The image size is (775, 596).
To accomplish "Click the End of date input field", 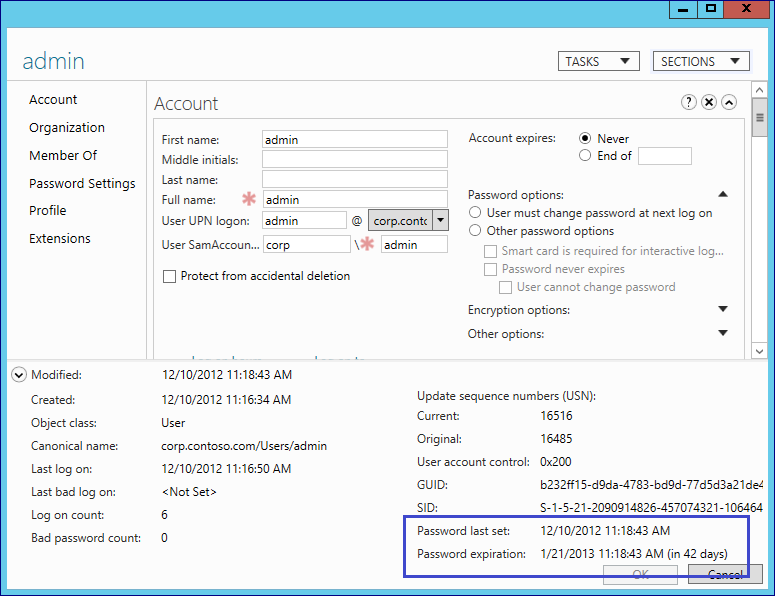I will coord(665,156).
